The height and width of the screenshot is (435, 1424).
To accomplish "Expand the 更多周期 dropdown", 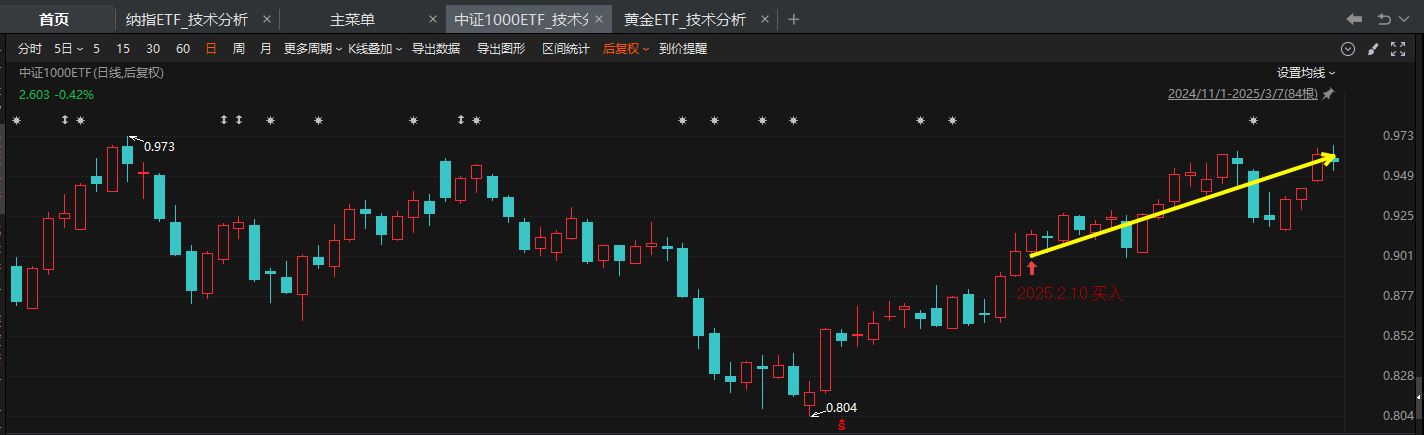I will (312, 48).
